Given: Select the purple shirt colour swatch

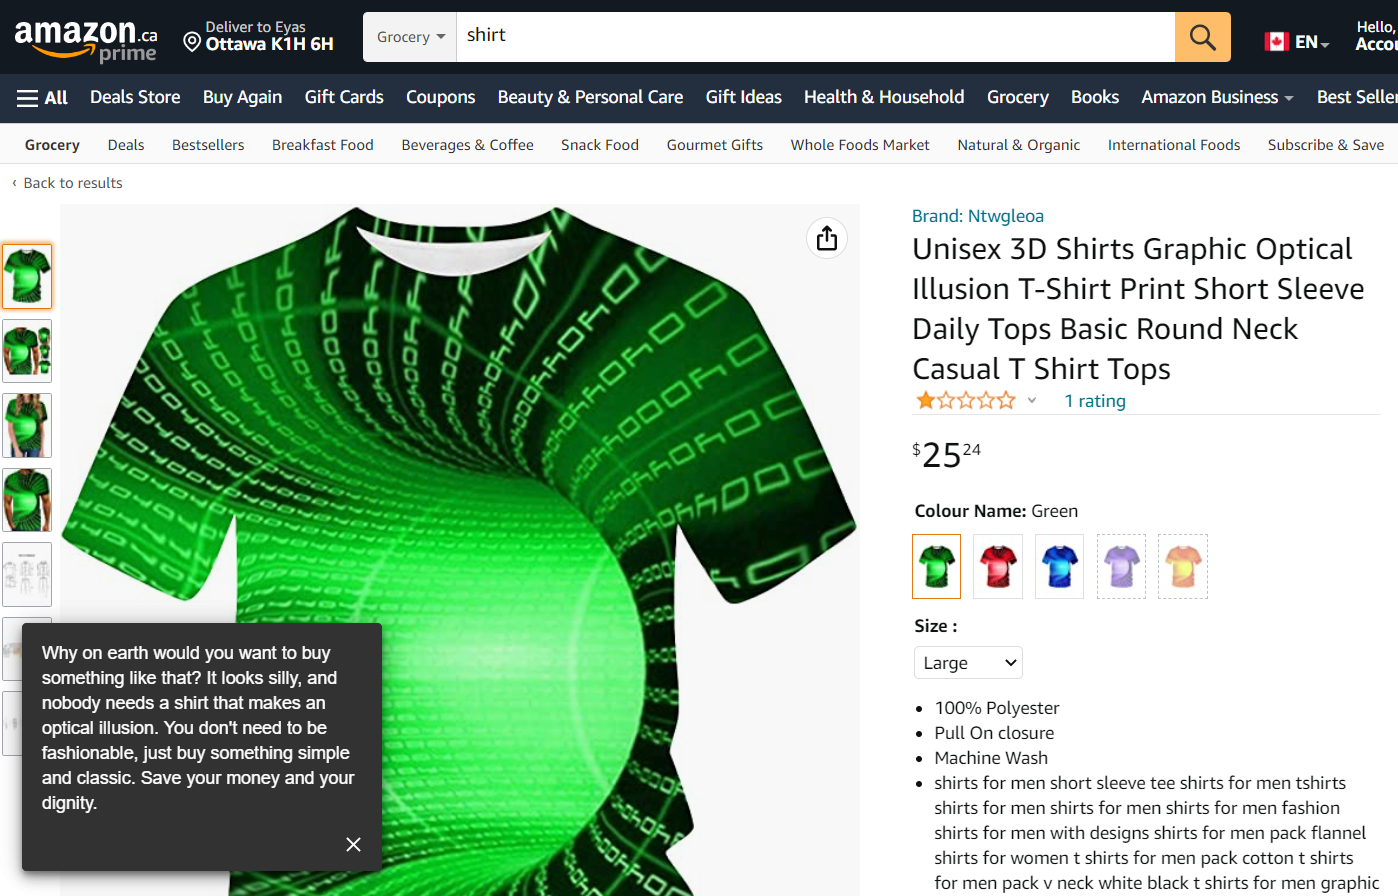Looking at the screenshot, I should [1121, 566].
